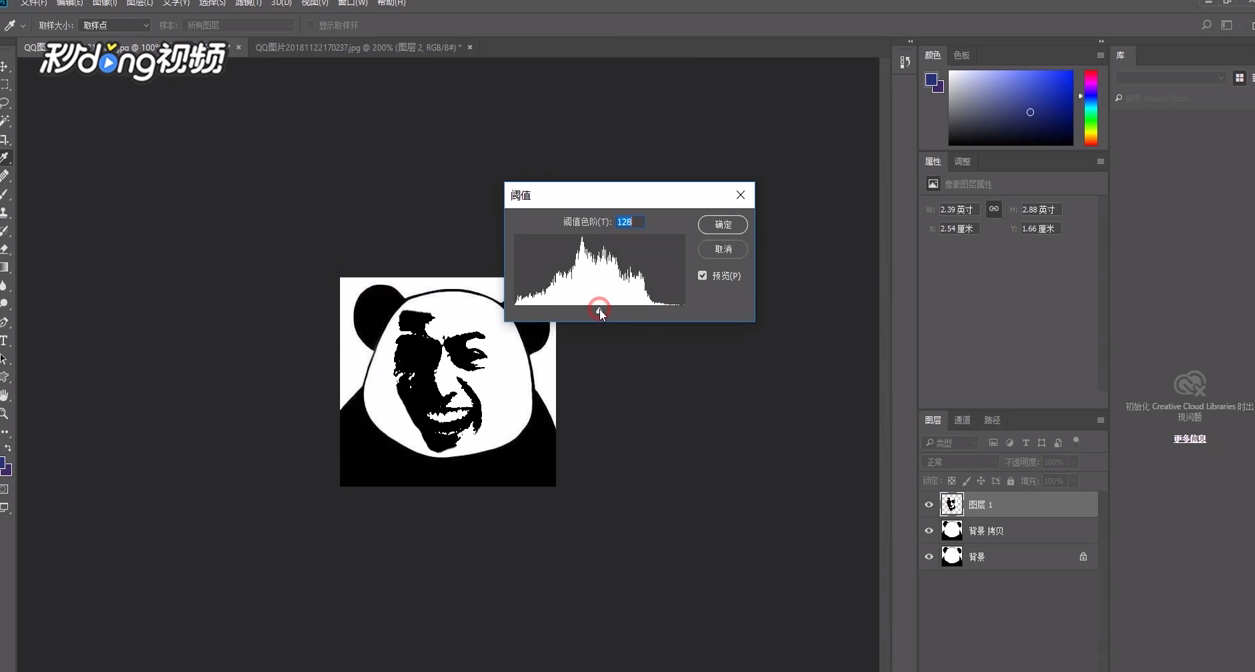Open the fill percentage dropdown arrow
This screenshot has height=672, width=1255.
click(1072, 481)
